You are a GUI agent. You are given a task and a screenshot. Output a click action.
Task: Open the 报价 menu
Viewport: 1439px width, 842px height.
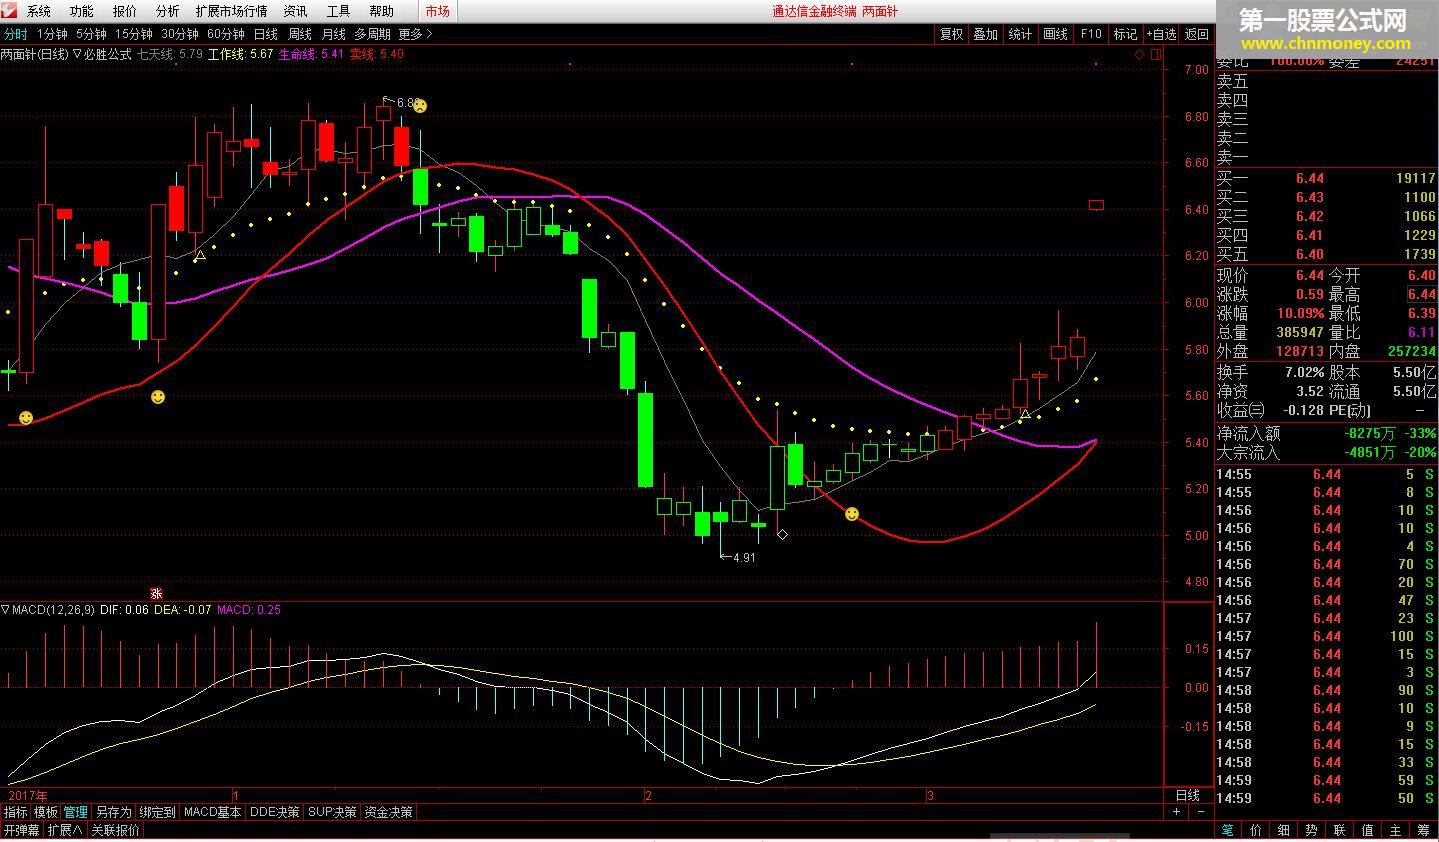[x=125, y=11]
